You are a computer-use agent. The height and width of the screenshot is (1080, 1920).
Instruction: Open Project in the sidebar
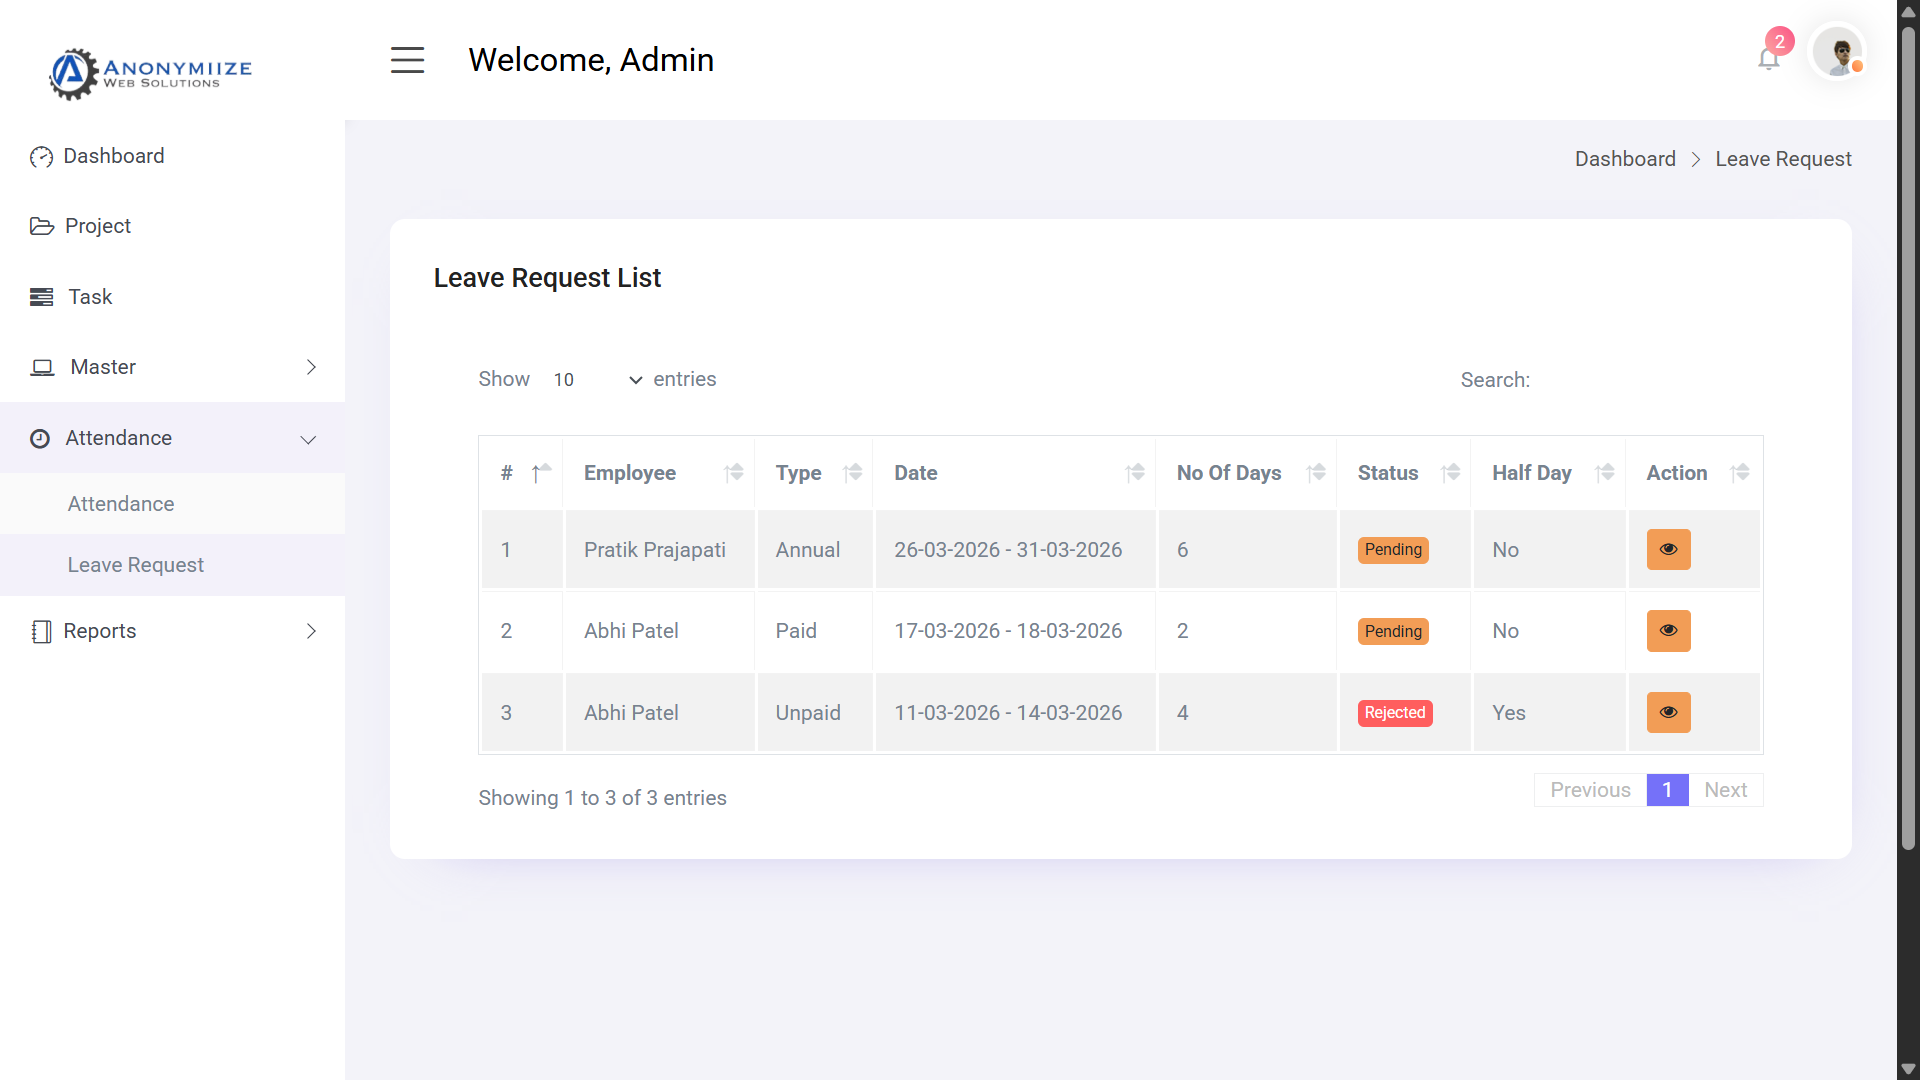[172, 226]
